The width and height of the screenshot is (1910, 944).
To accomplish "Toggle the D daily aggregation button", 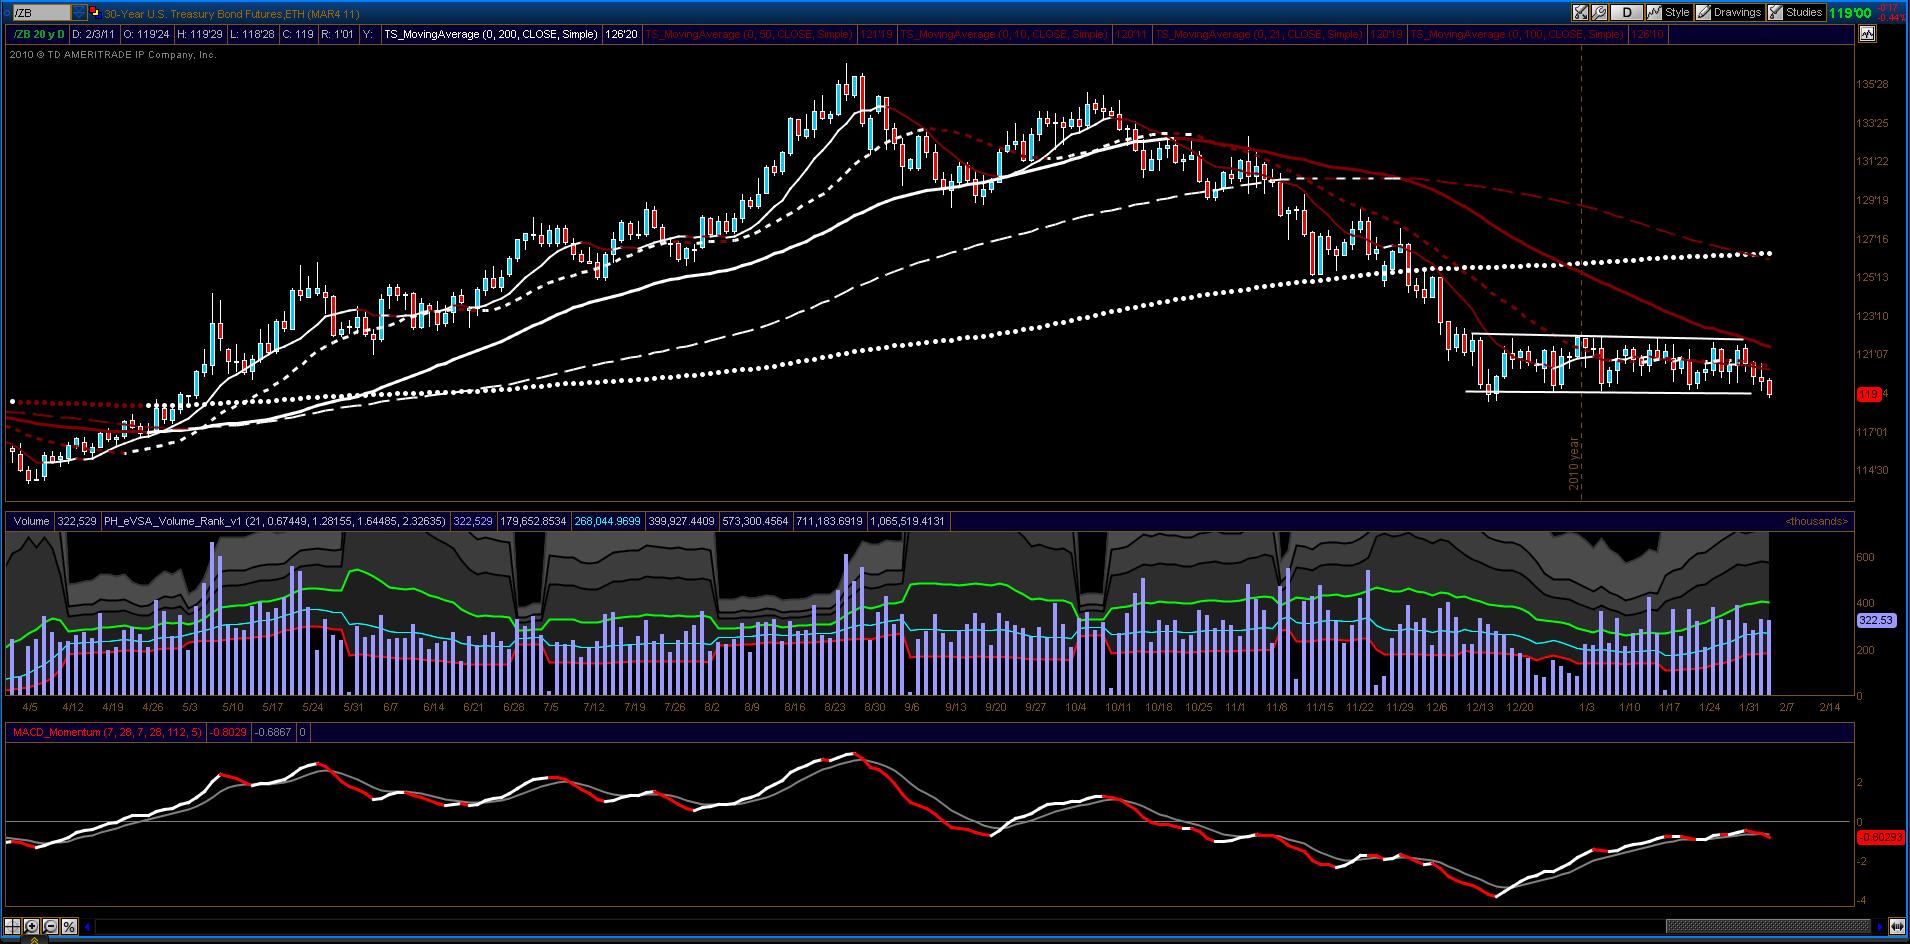I will point(1627,13).
